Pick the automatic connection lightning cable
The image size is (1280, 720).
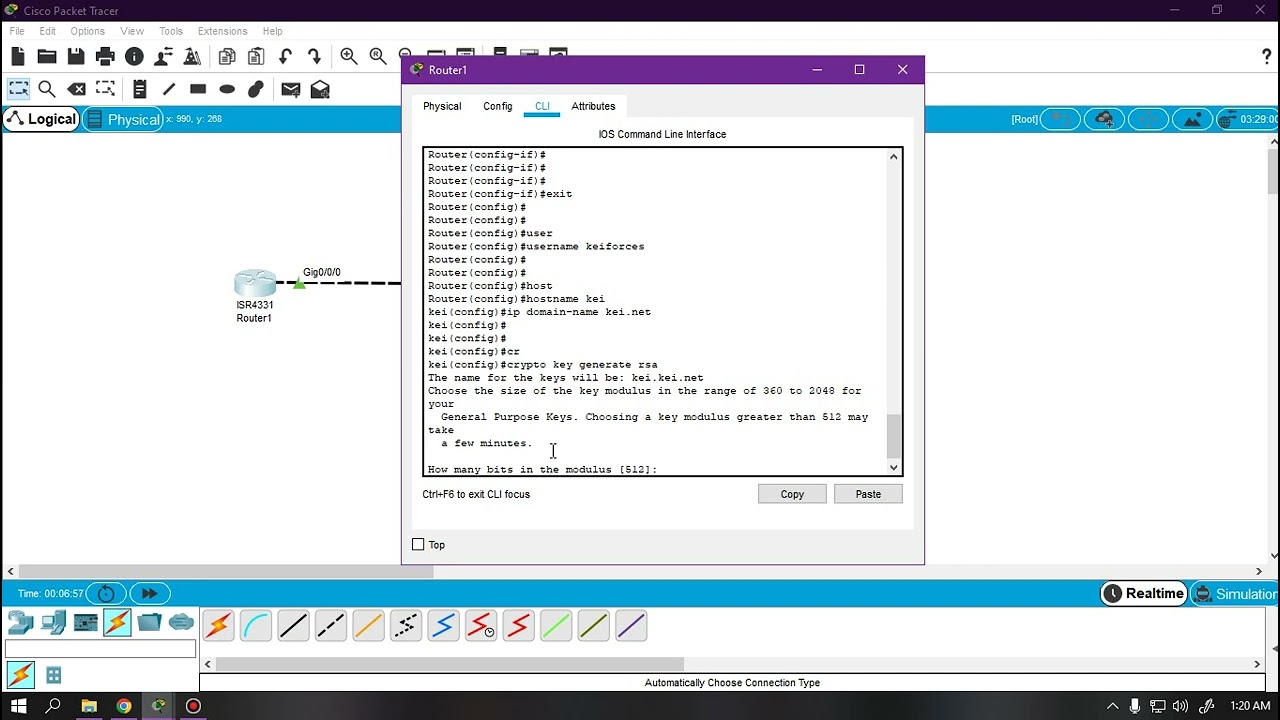(x=218, y=626)
